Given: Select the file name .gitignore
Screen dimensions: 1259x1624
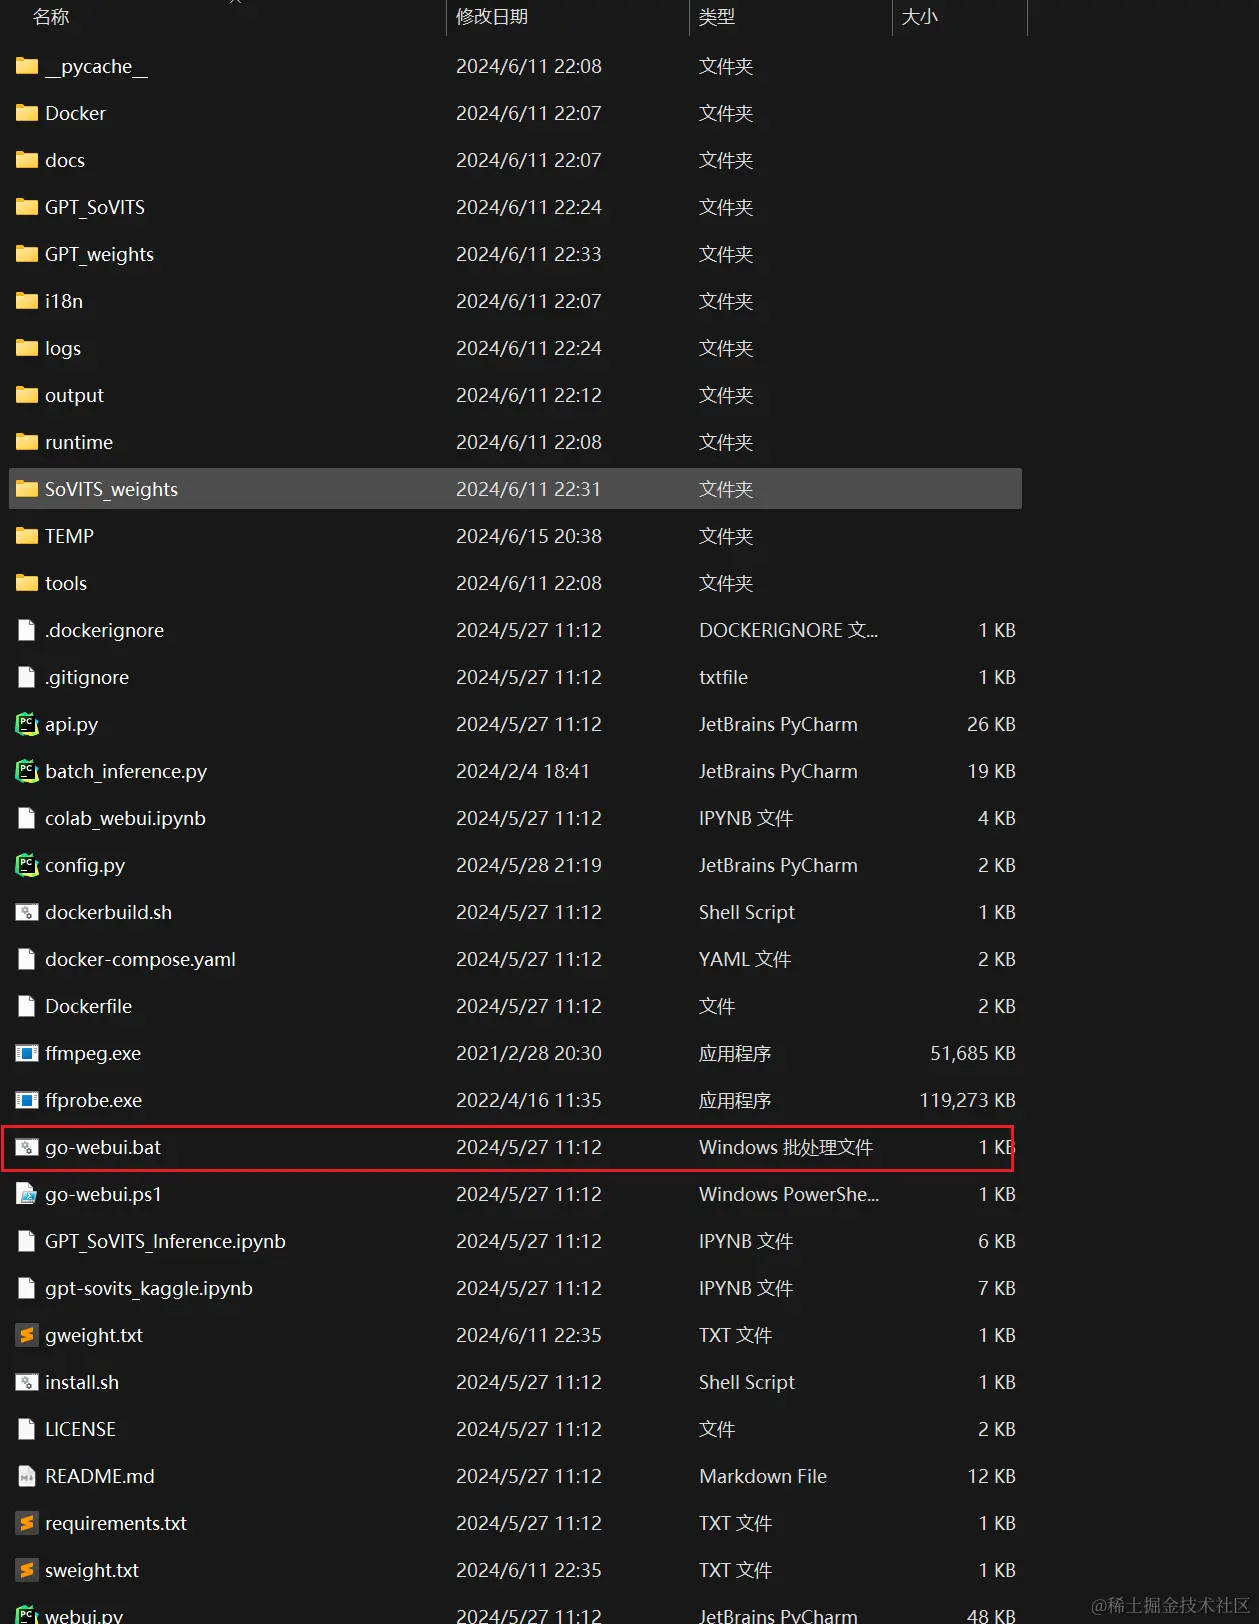Looking at the screenshot, I should coord(87,678).
